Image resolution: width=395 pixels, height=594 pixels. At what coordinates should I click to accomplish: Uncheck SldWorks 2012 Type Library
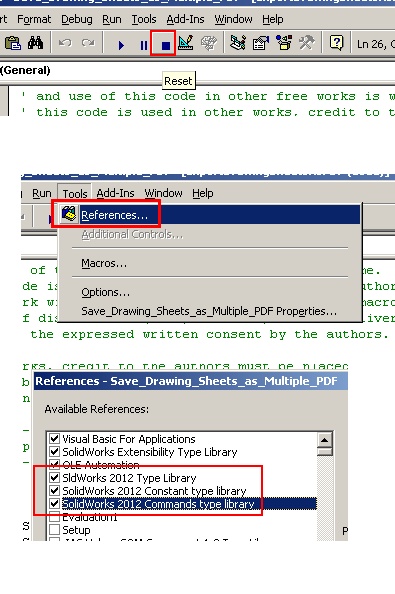click(55, 477)
